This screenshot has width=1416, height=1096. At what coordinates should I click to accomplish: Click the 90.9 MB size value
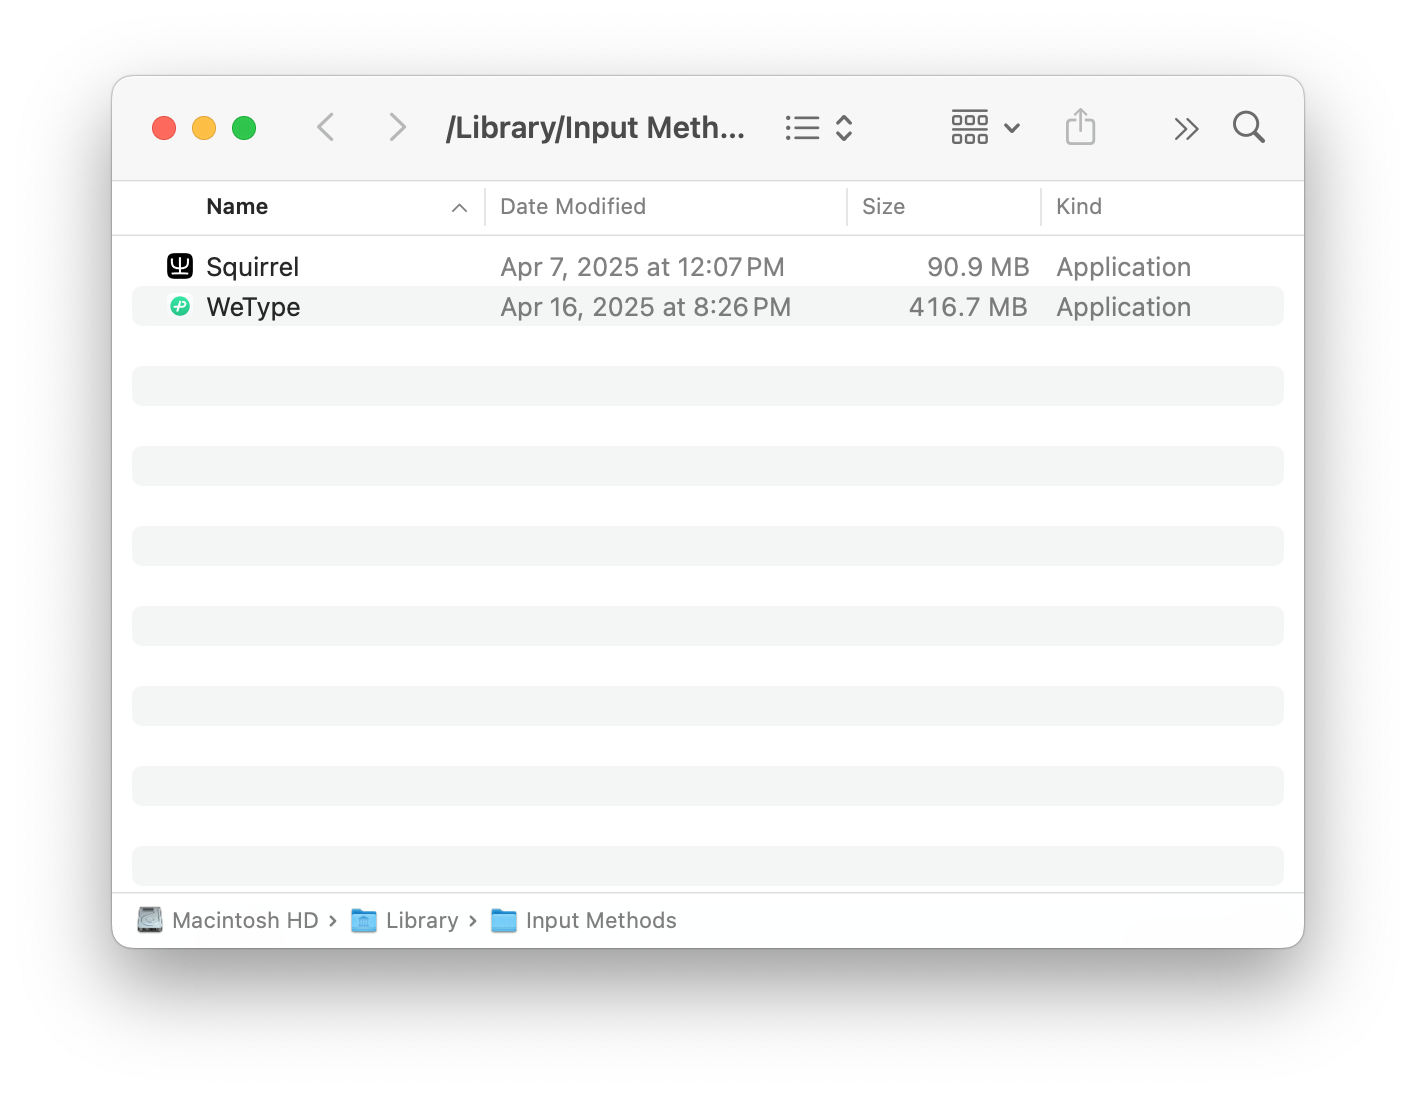point(978,267)
